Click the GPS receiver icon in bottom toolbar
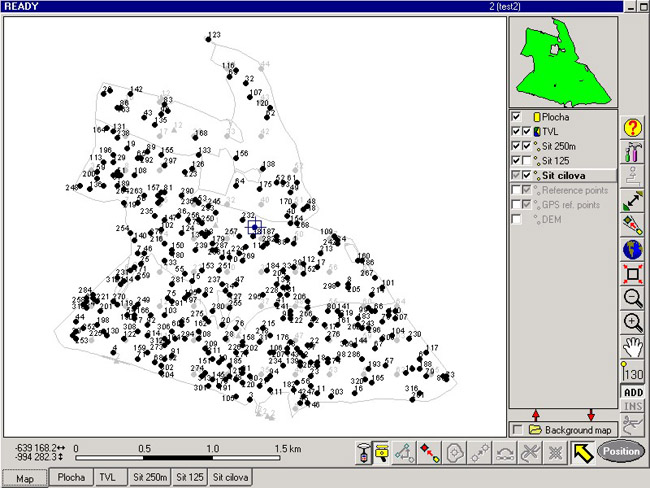The height and width of the screenshot is (488, 650). tap(366, 453)
